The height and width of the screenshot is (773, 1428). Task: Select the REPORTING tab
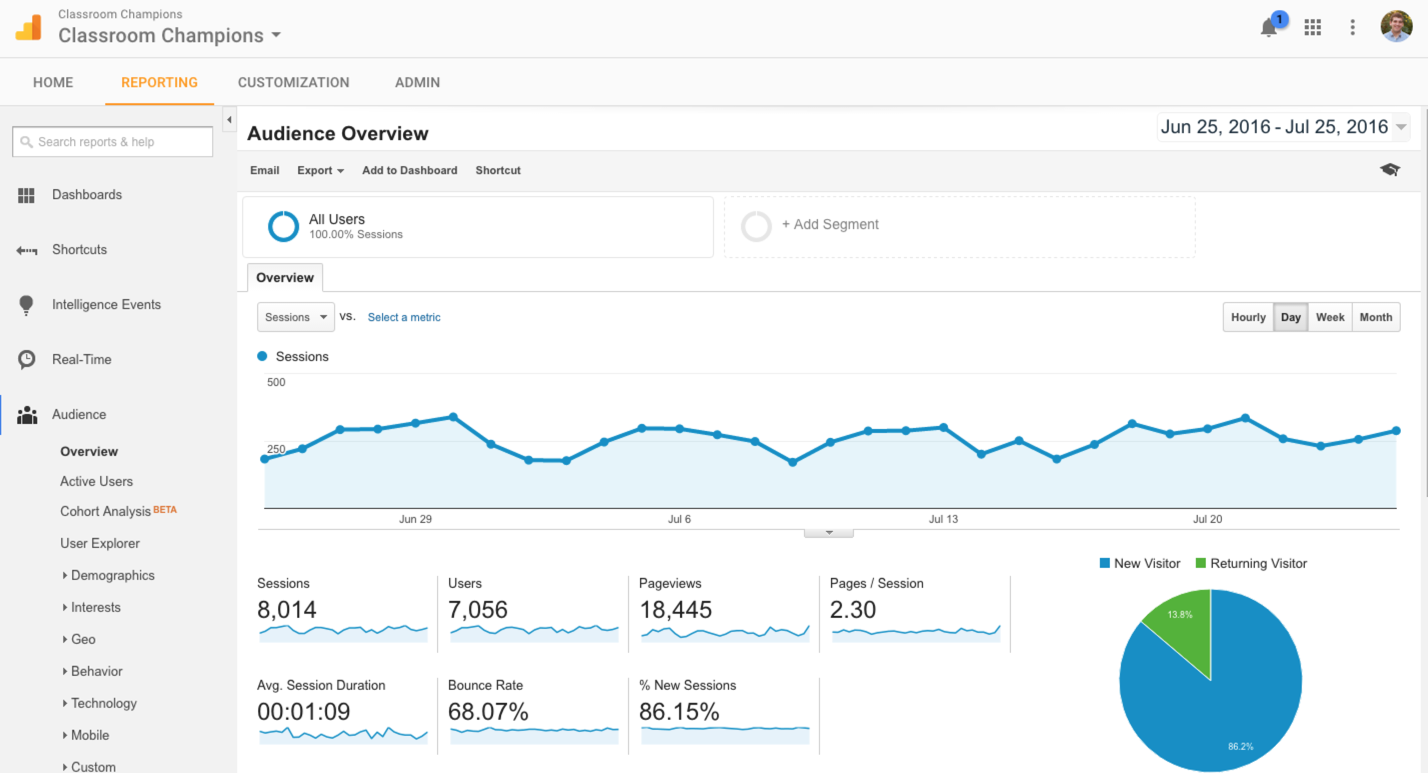[x=159, y=82]
